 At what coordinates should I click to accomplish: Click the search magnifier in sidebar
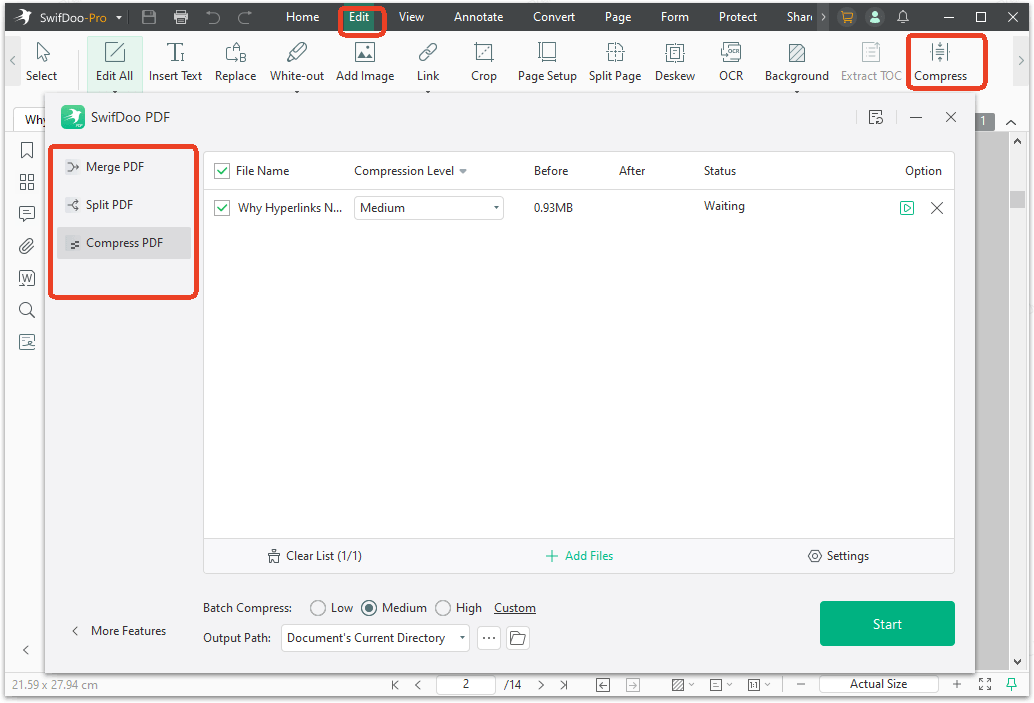[27, 310]
